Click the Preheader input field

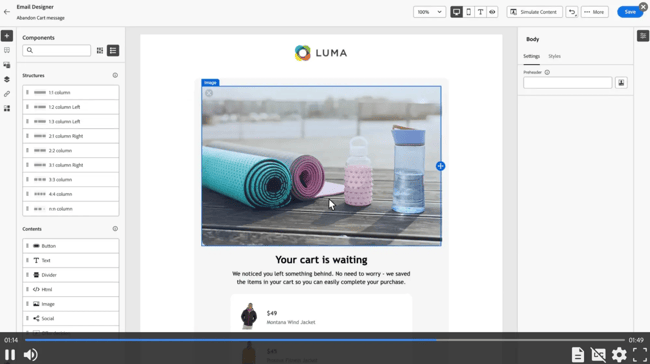coord(568,83)
